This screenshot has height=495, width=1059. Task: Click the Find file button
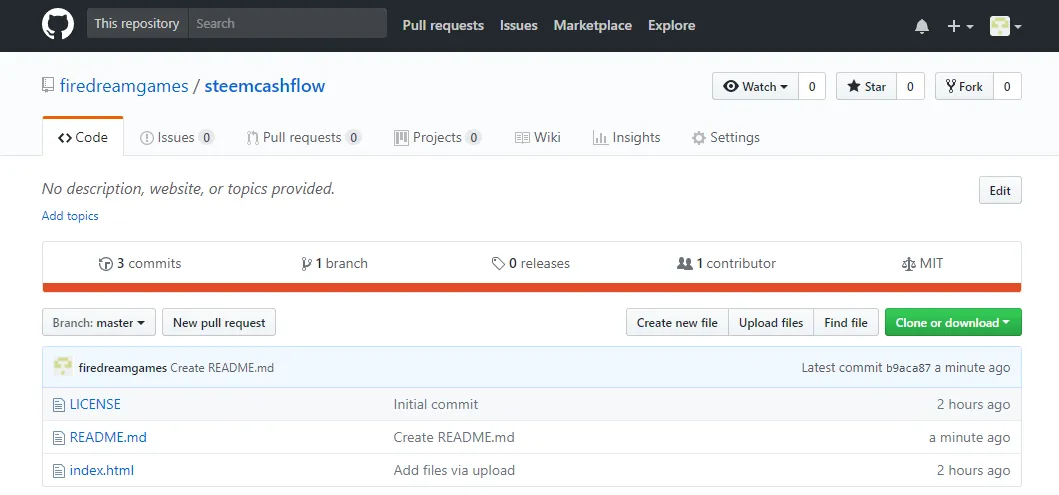tap(846, 323)
